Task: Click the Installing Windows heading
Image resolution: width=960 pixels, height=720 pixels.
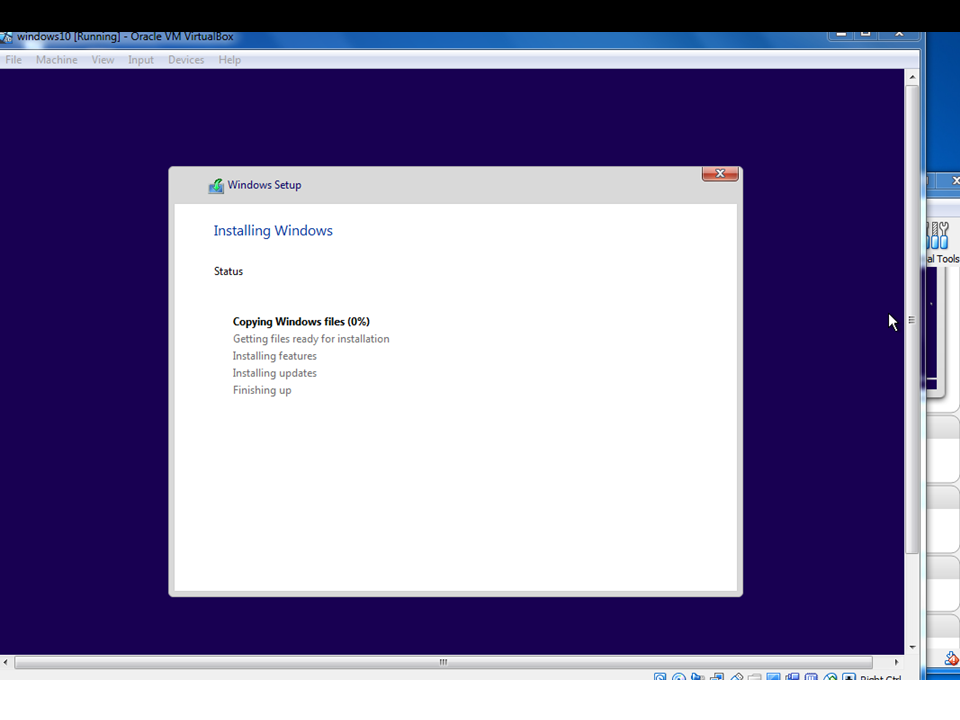Action: tap(273, 231)
